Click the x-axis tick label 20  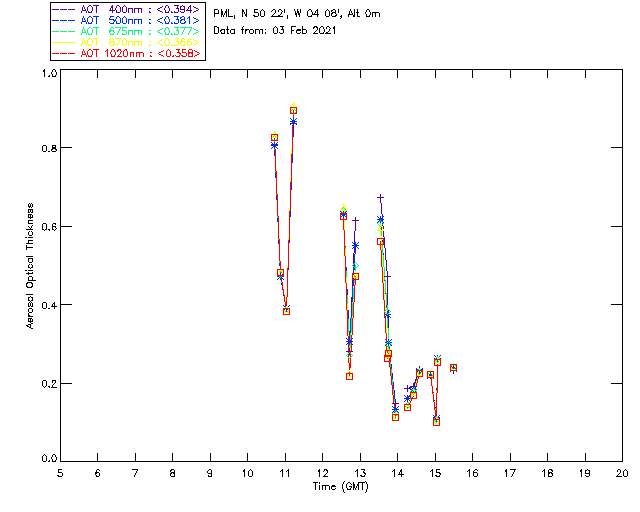point(622,473)
